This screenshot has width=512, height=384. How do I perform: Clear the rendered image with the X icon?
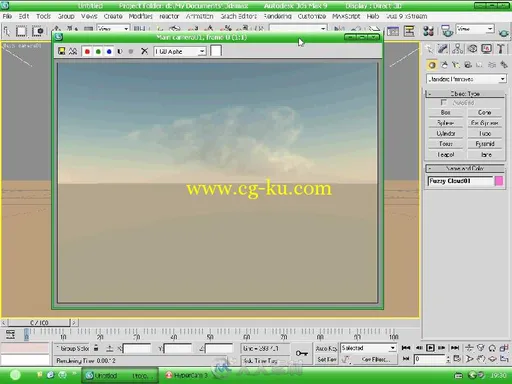(x=144, y=51)
